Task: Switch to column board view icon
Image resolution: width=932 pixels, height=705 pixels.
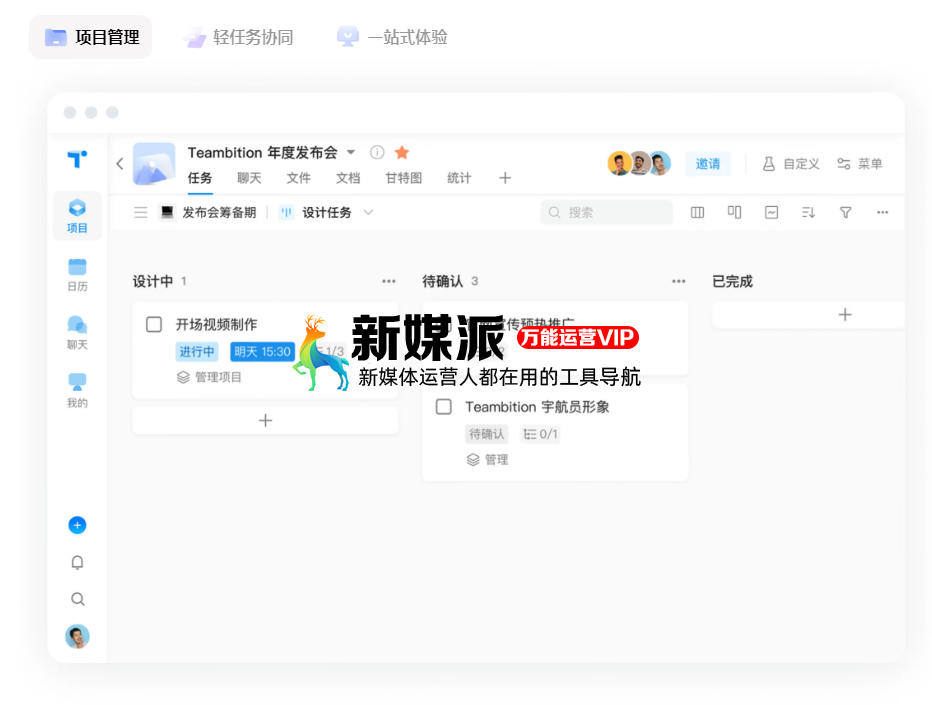Action: [697, 213]
